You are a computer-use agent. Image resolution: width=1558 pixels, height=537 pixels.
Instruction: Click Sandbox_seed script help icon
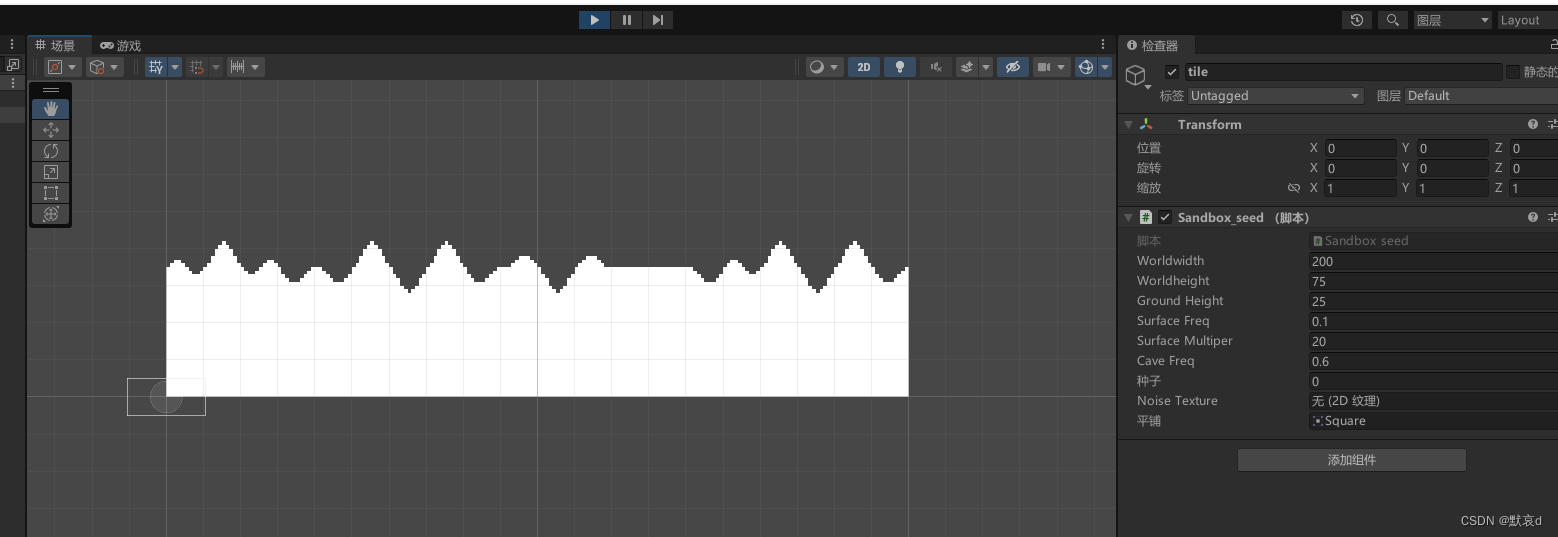[x=1533, y=217]
